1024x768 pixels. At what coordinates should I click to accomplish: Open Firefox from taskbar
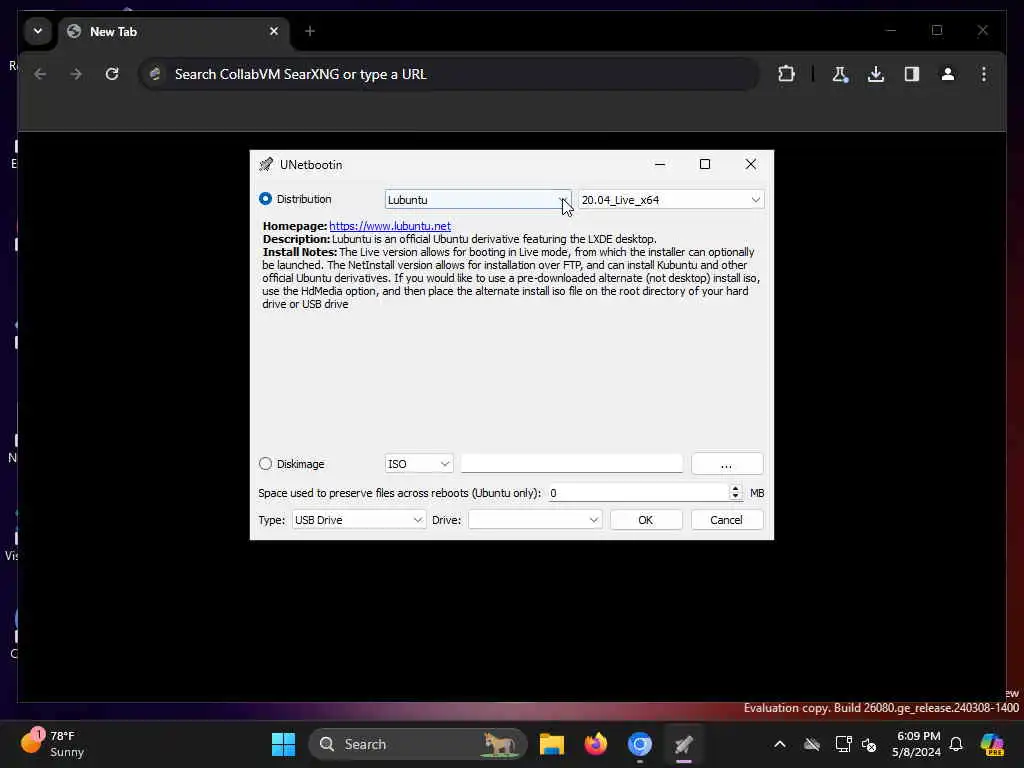(596, 744)
